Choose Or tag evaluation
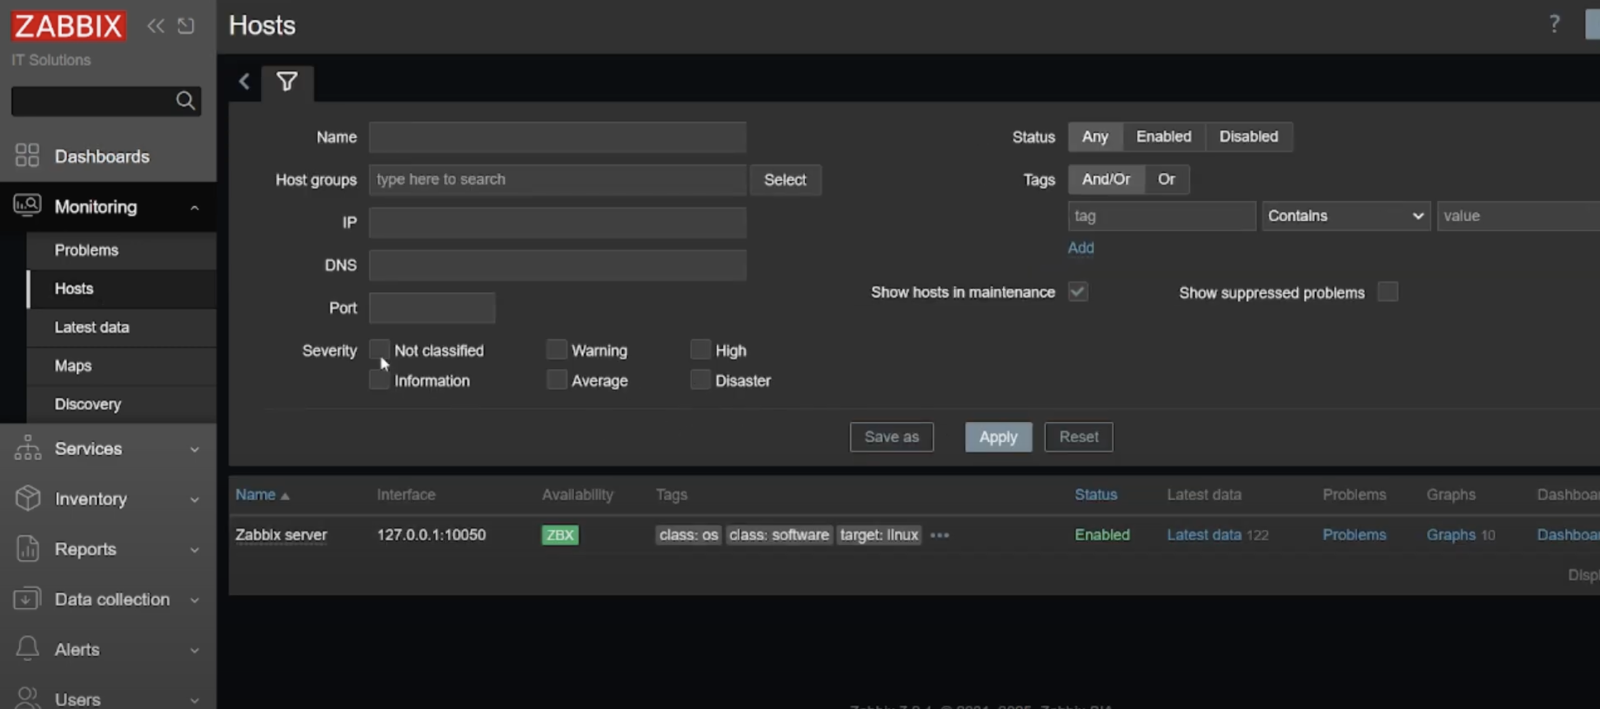 (1167, 179)
